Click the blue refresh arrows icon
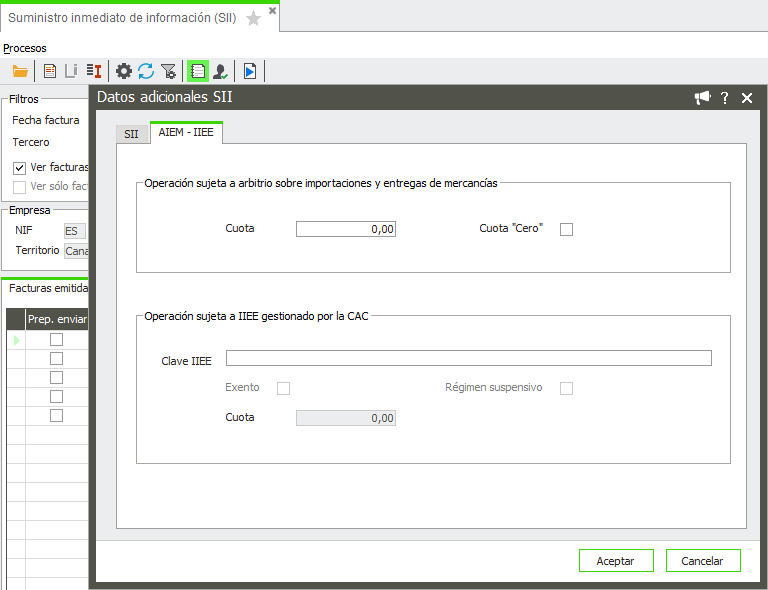The height and width of the screenshot is (590, 768). pos(146,71)
